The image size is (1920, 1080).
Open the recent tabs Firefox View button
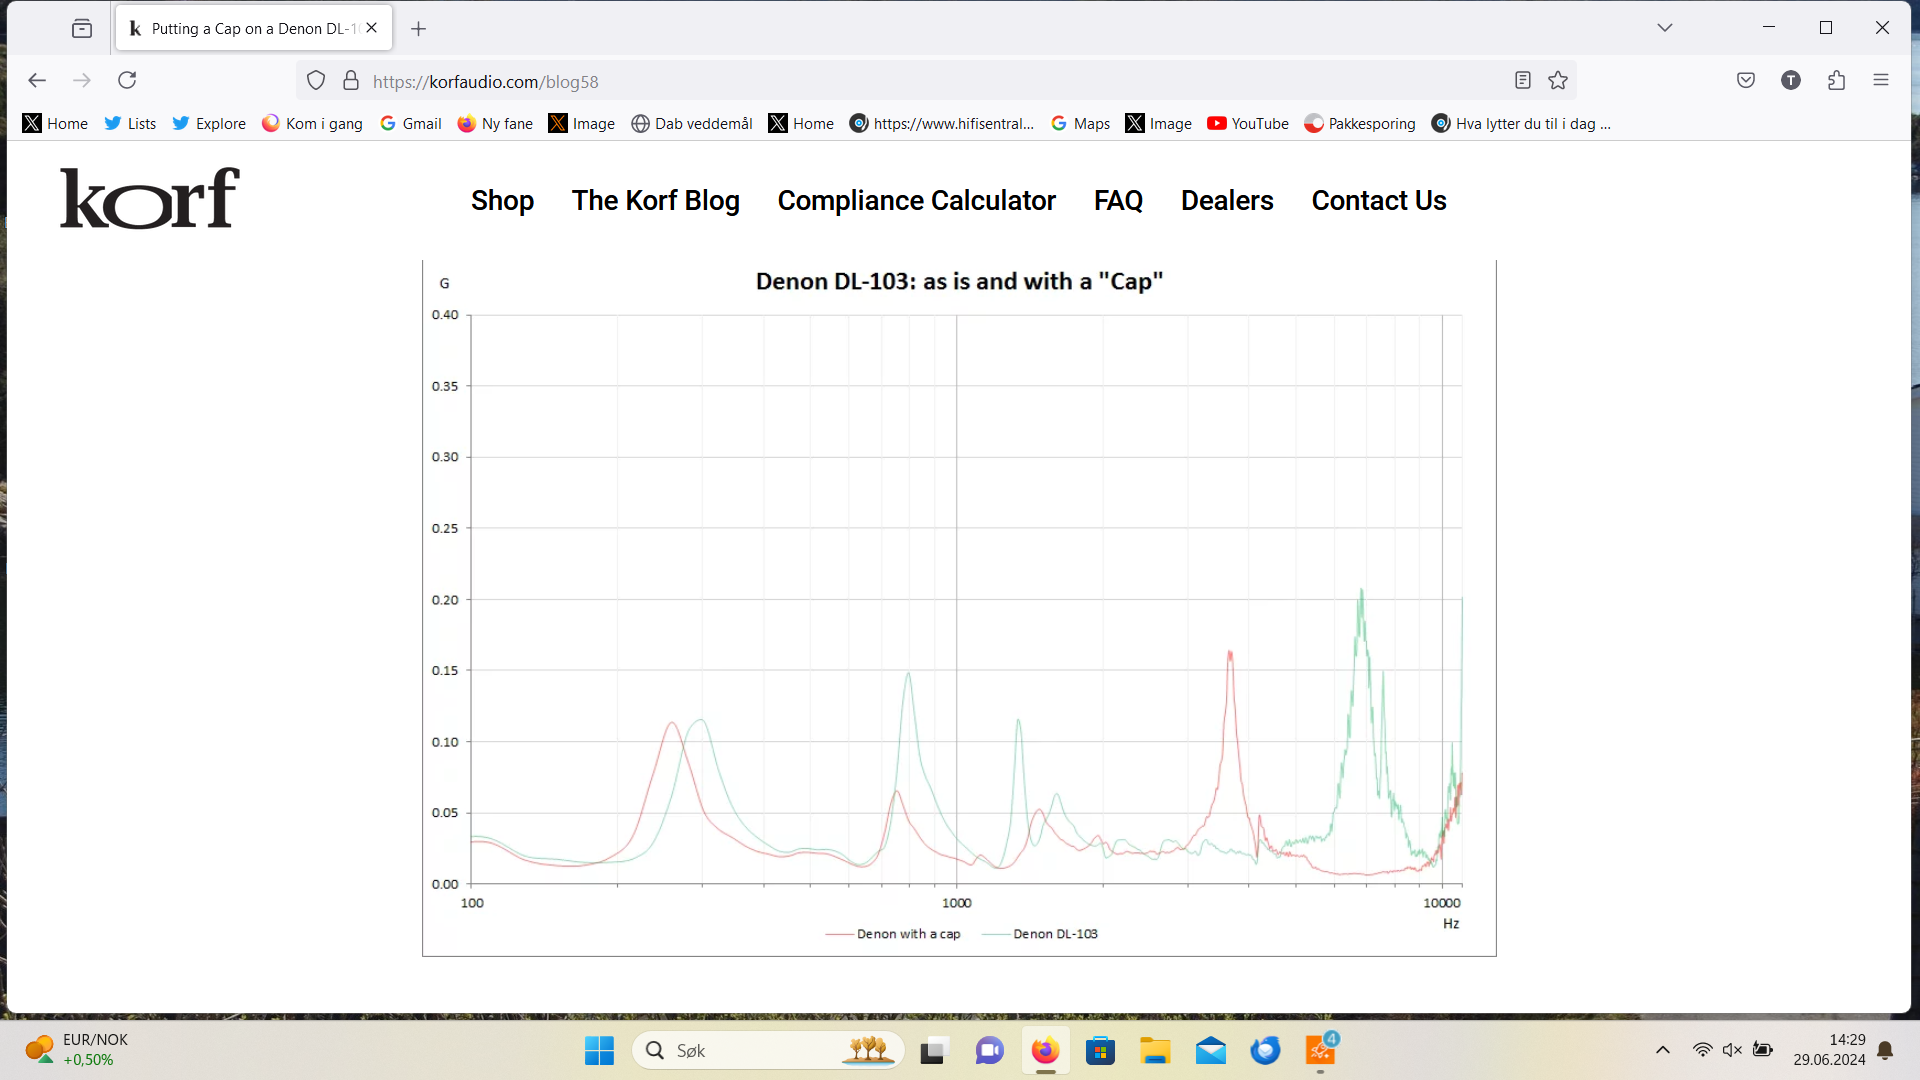[x=82, y=28]
